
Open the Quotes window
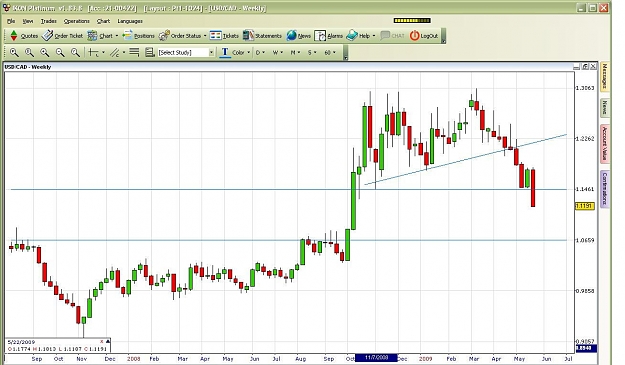click(x=24, y=36)
